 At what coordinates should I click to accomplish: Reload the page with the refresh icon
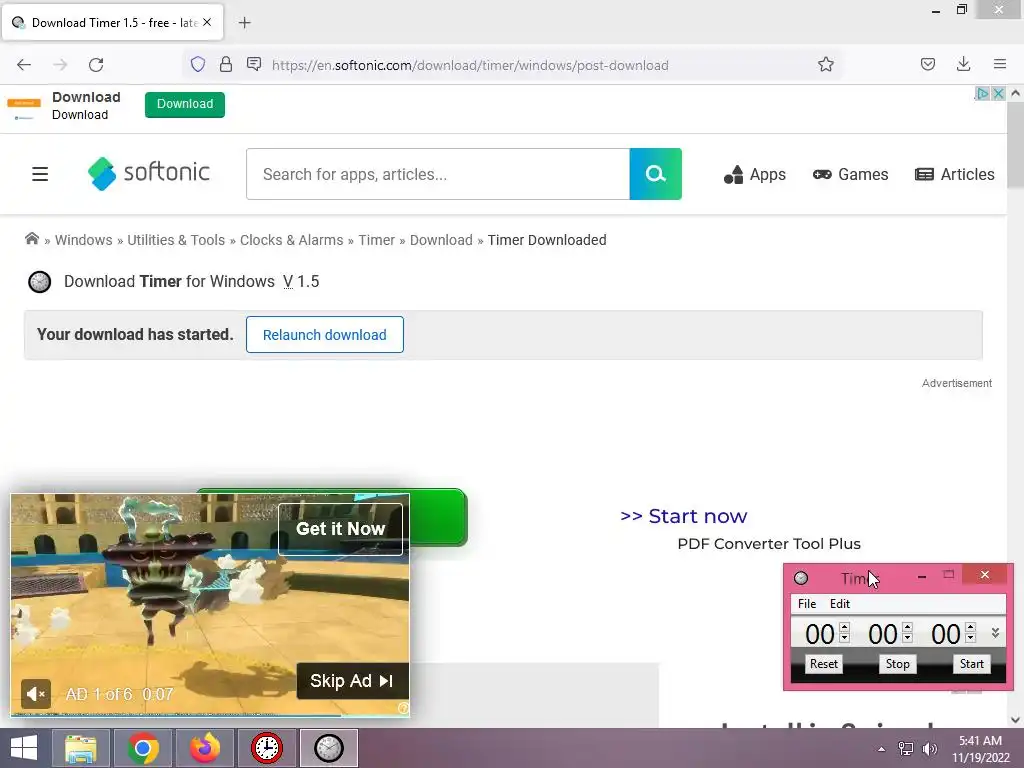click(x=96, y=65)
